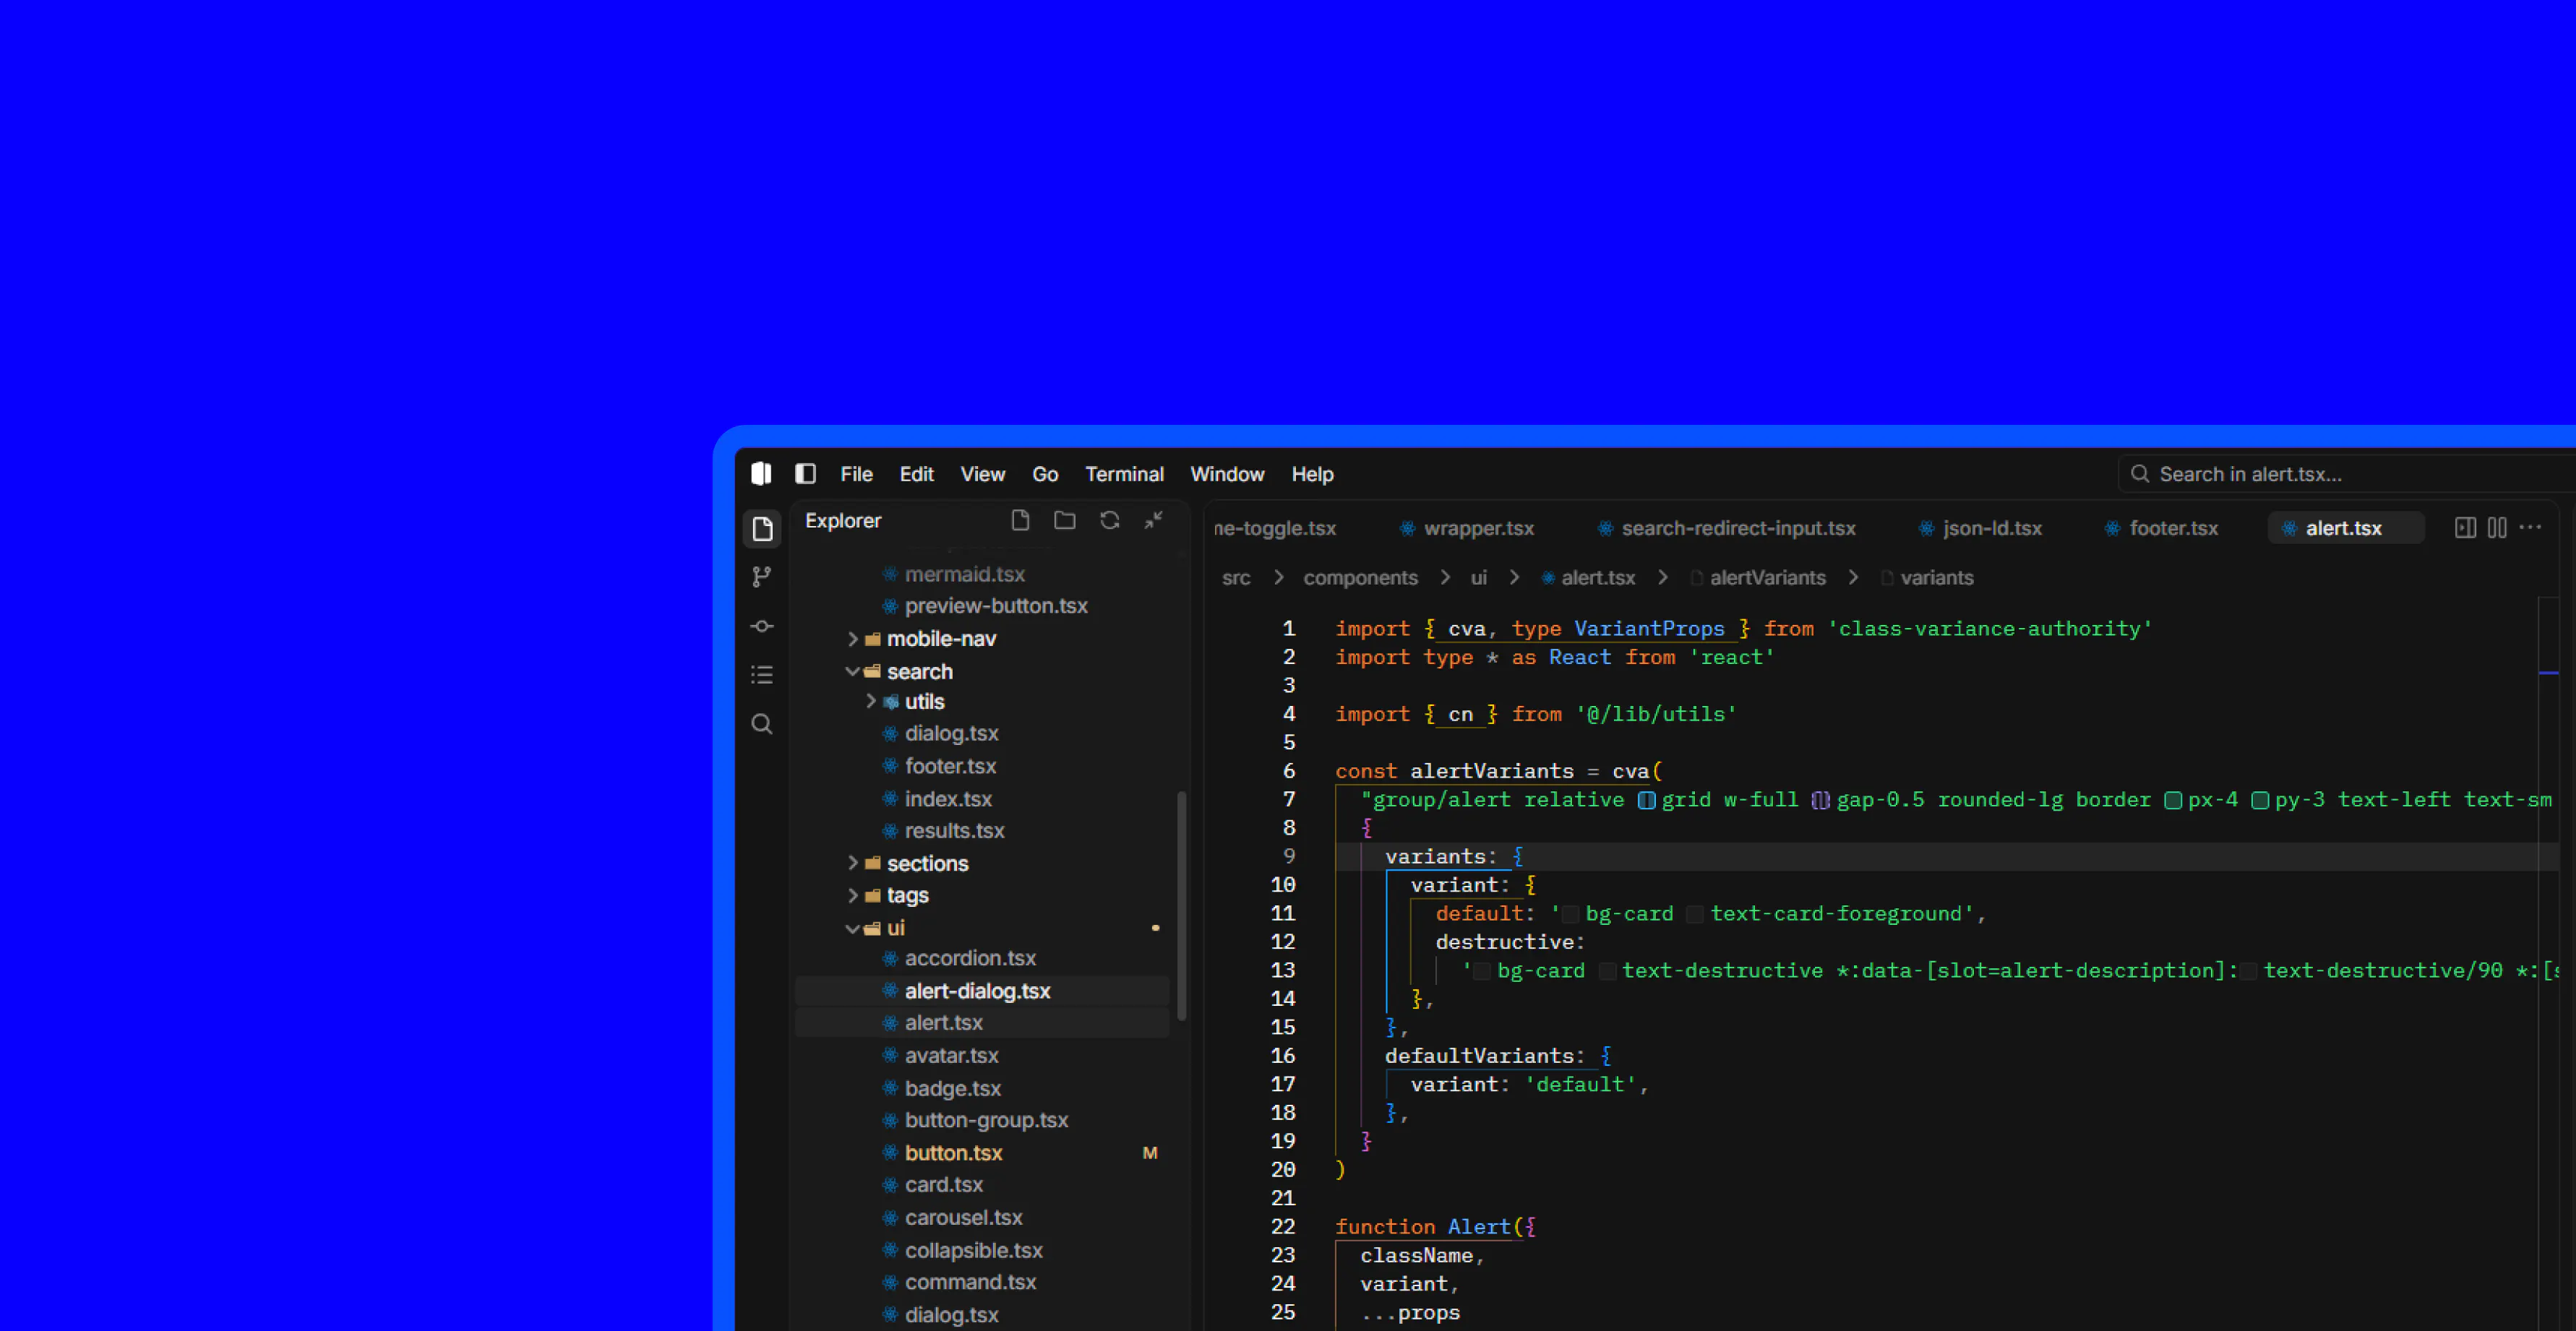Click line number 16 in the gutter
The image size is (2576, 1331).
pyautogui.click(x=1283, y=1056)
